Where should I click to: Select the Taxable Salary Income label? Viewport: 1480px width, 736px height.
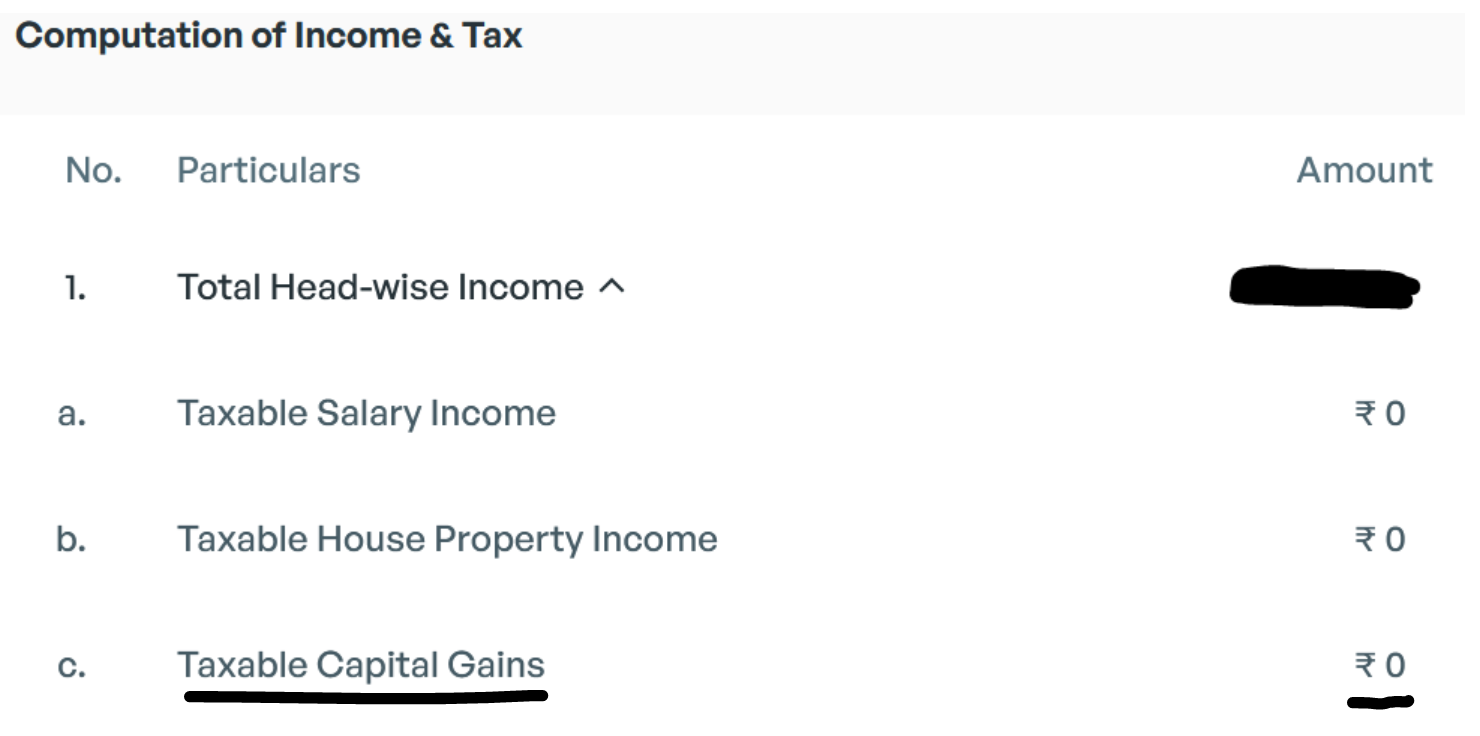pyautogui.click(x=366, y=413)
